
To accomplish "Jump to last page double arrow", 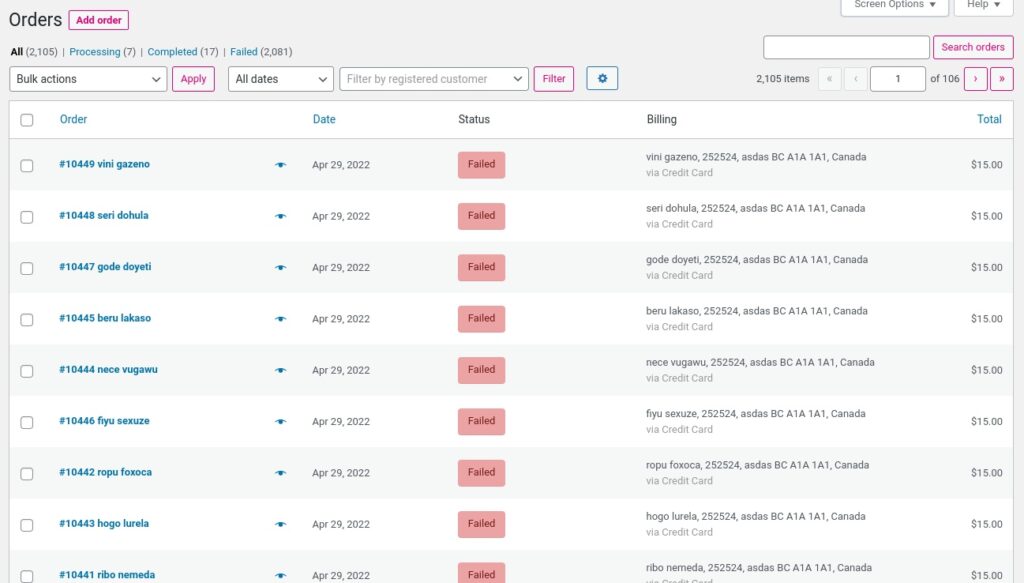I will [1001, 79].
